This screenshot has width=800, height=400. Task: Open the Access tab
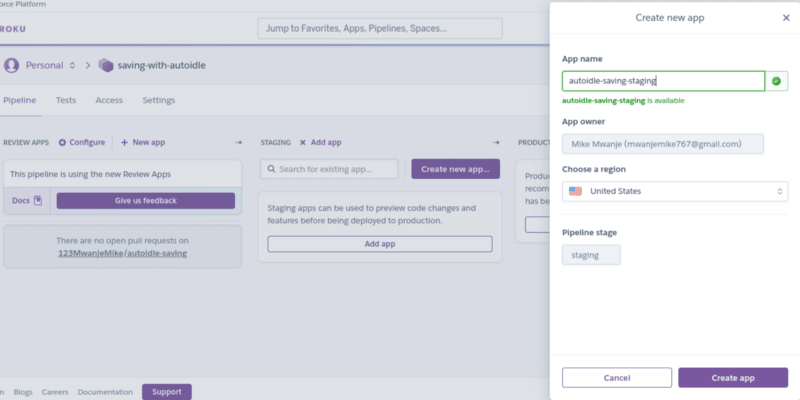109,100
